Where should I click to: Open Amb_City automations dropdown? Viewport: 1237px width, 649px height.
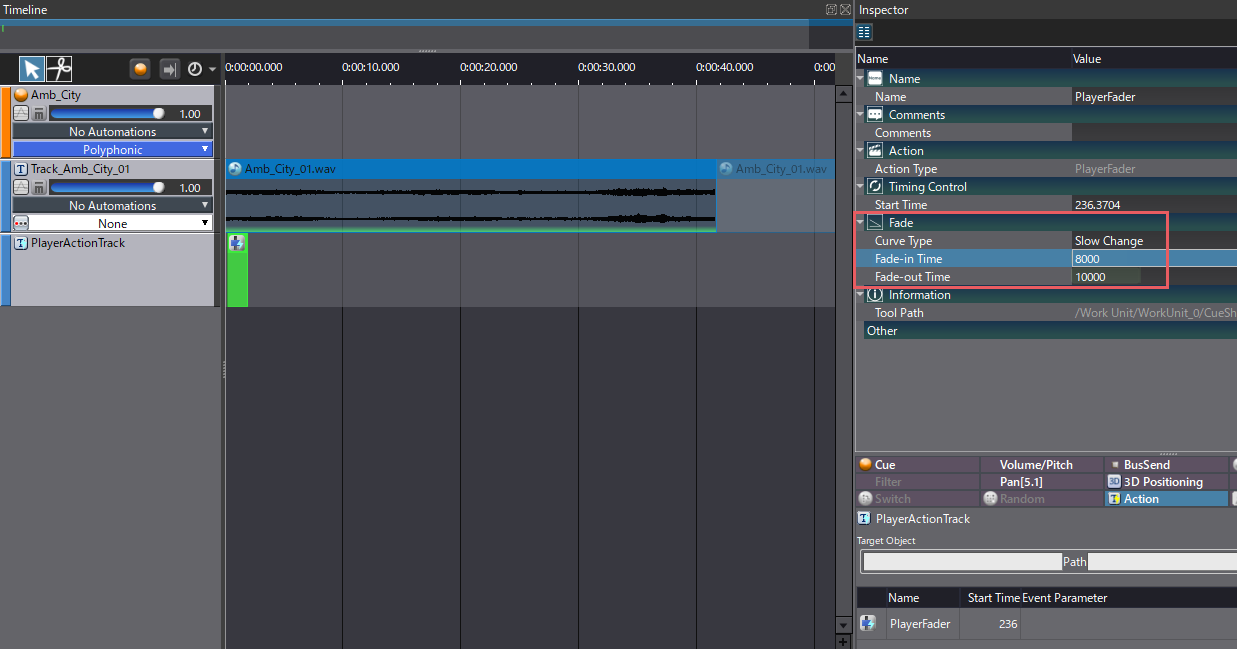[113, 131]
